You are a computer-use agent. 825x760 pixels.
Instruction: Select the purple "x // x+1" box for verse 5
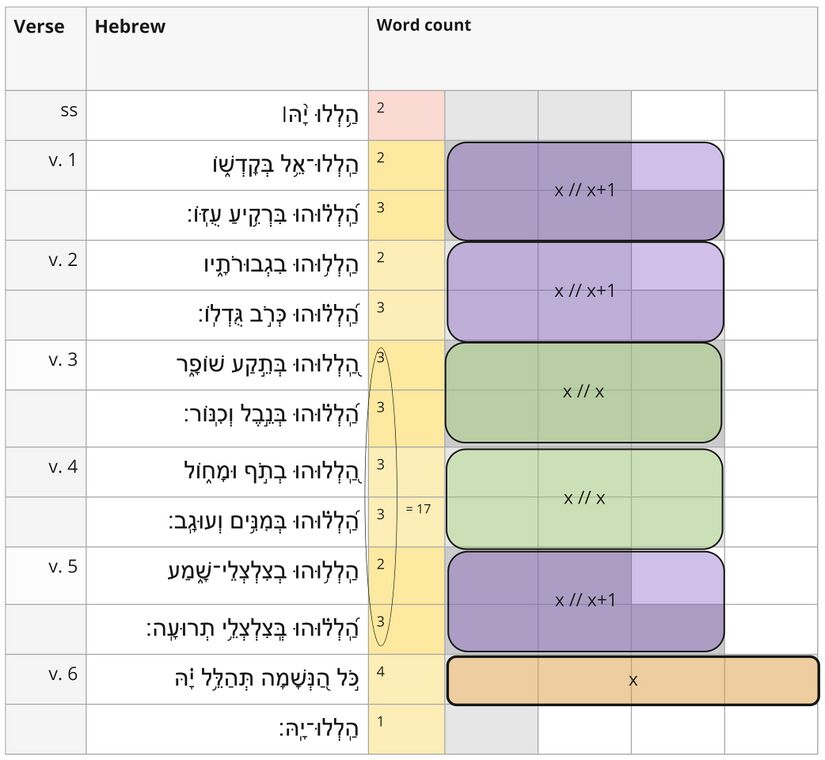584,601
